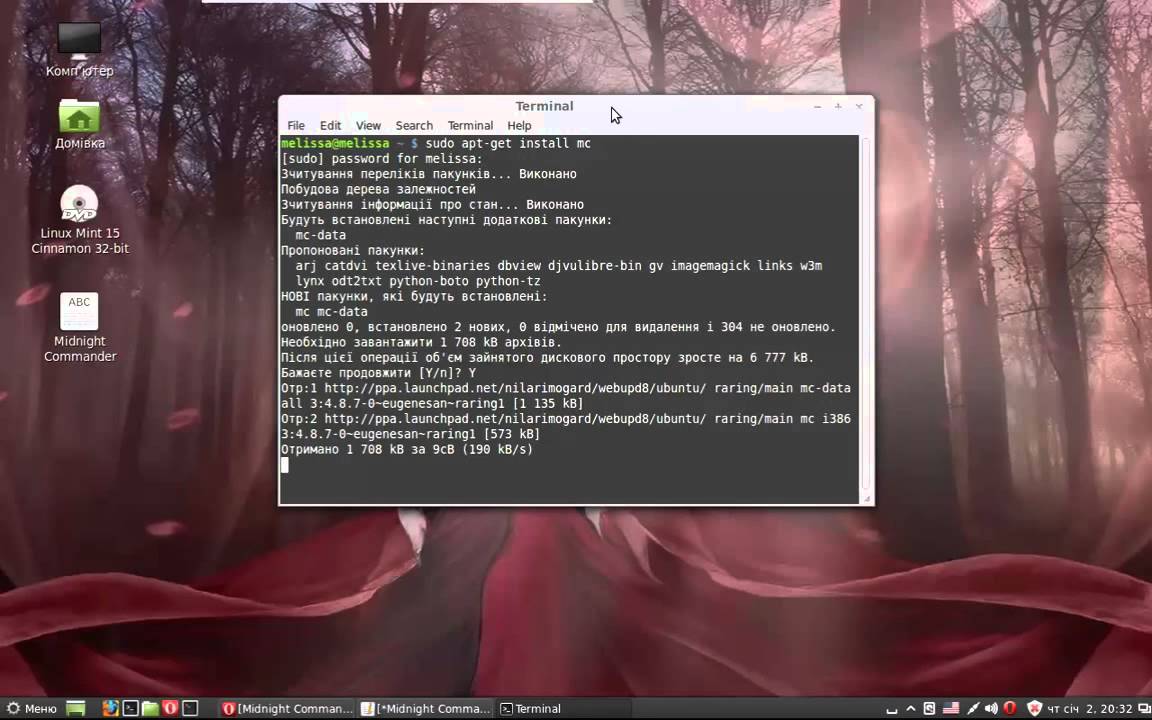Expand hidden tray icons with up arrow
The height and width of the screenshot is (720, 1152).
coord(911,709)
